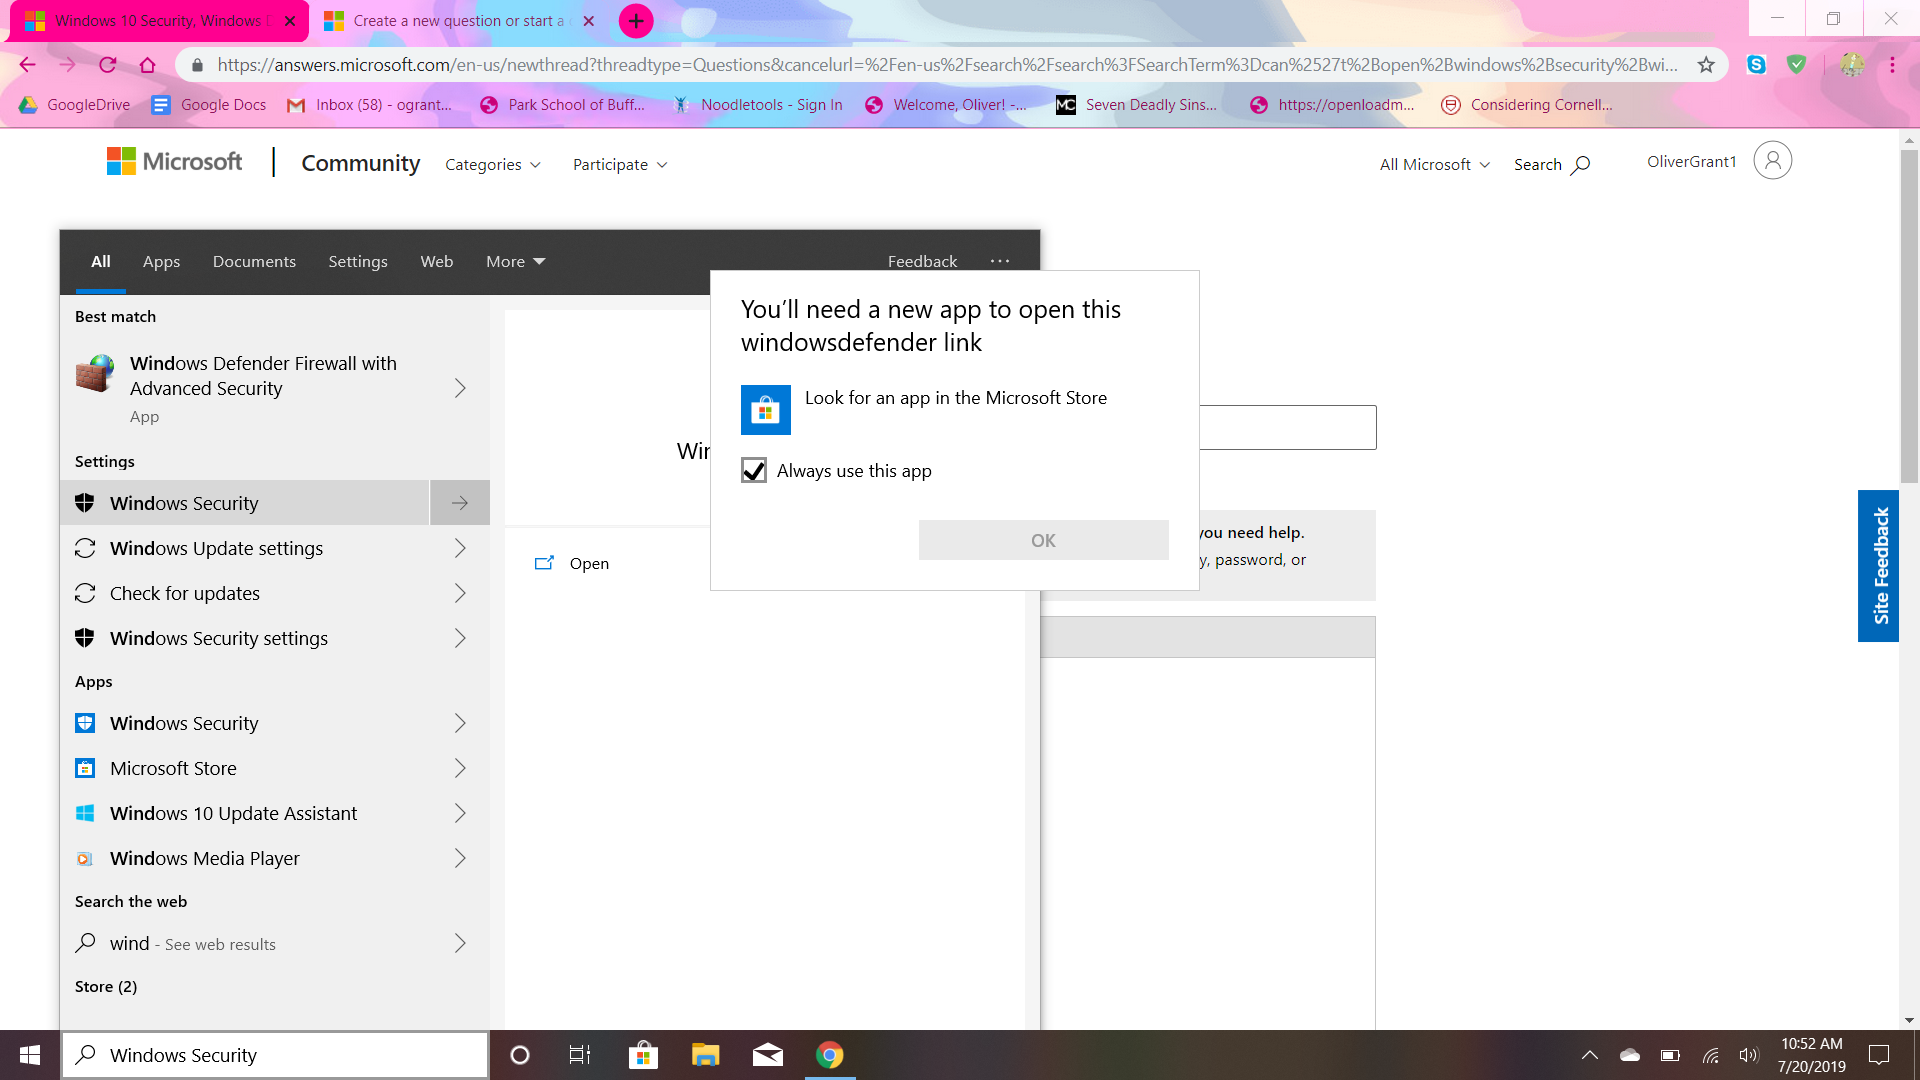Click Chrome icon in taskbar

tap(830, 1055)
